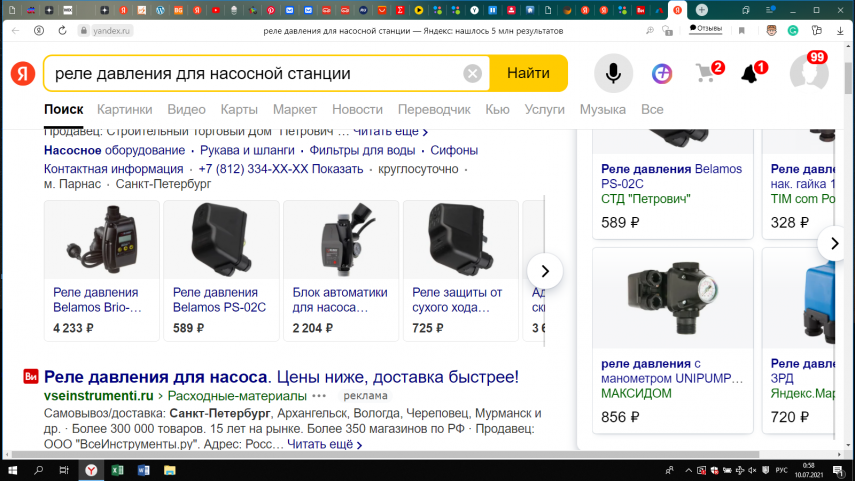Open Насосное оборудование link
855x481 pixels.
[115, 150]
